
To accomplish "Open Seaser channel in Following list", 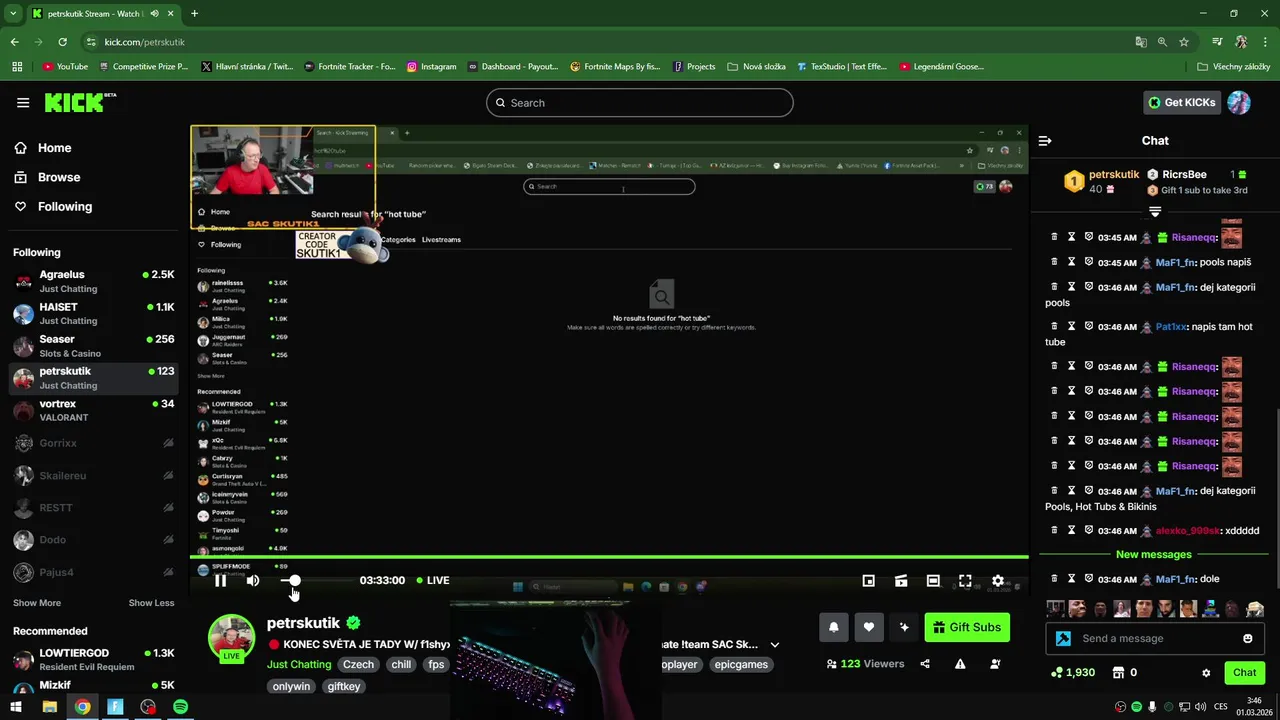I will [x=94, y=345].
